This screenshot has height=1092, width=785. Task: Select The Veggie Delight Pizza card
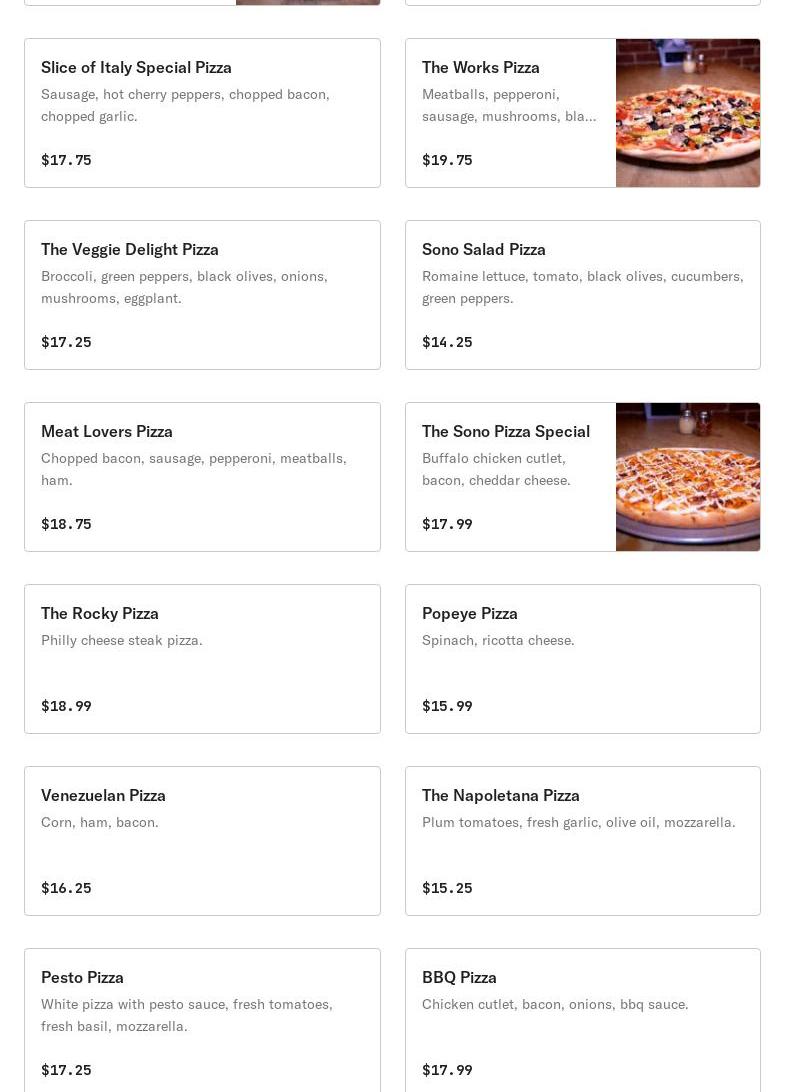click(202, 295)
